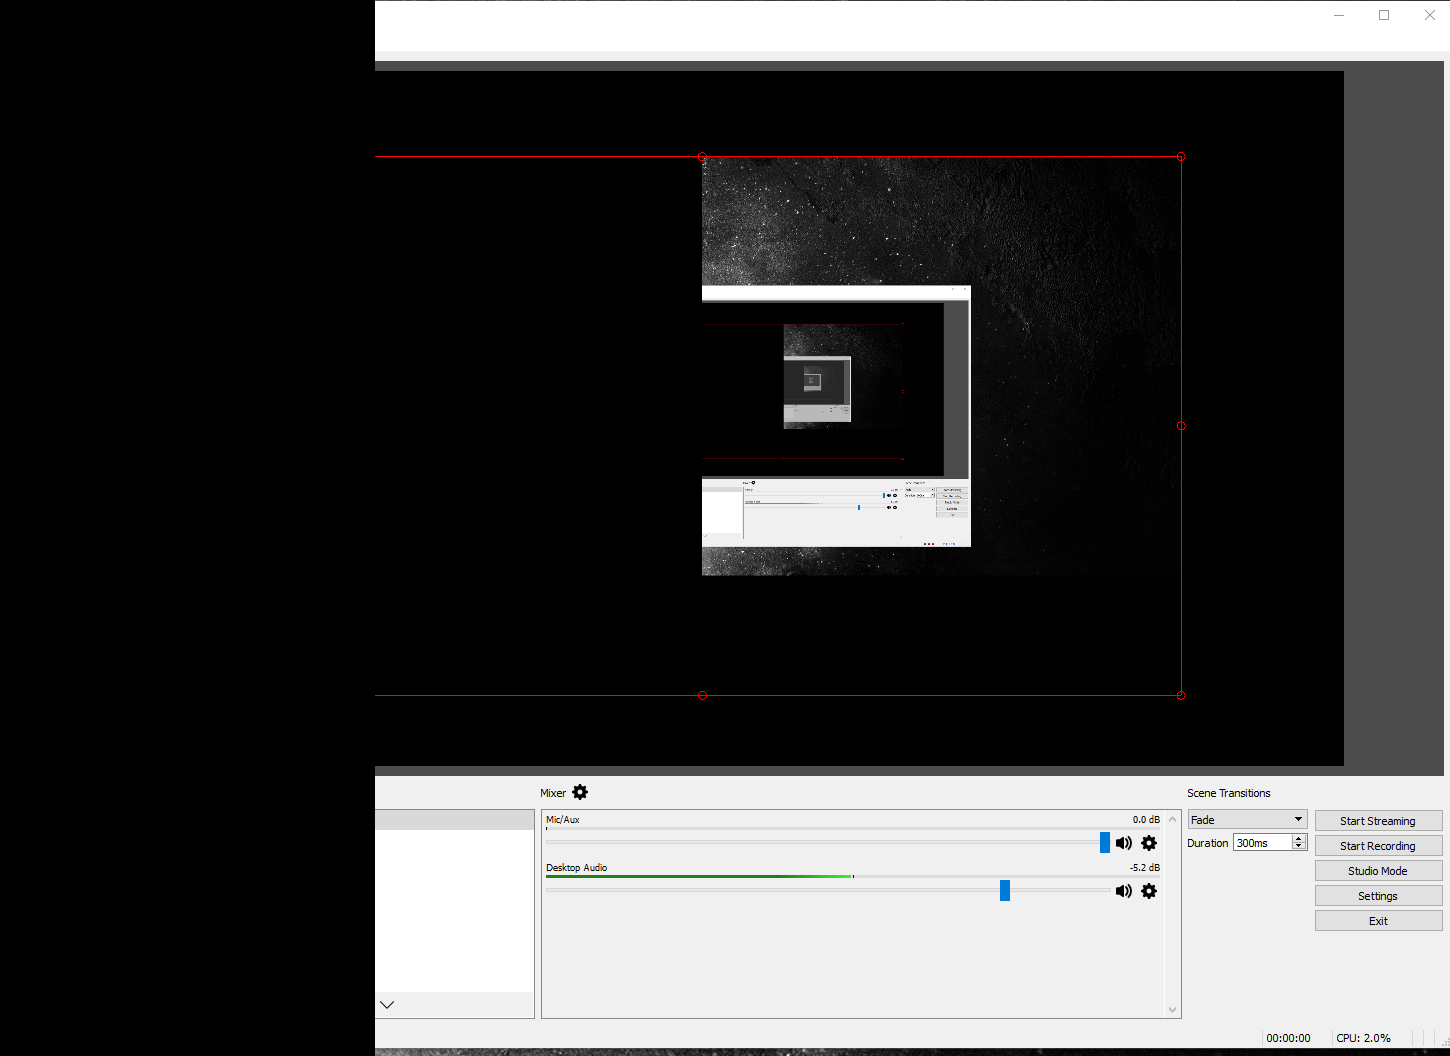Select the right-middle red resize handle
1450x1056 pixels.
coord(1181,426)
